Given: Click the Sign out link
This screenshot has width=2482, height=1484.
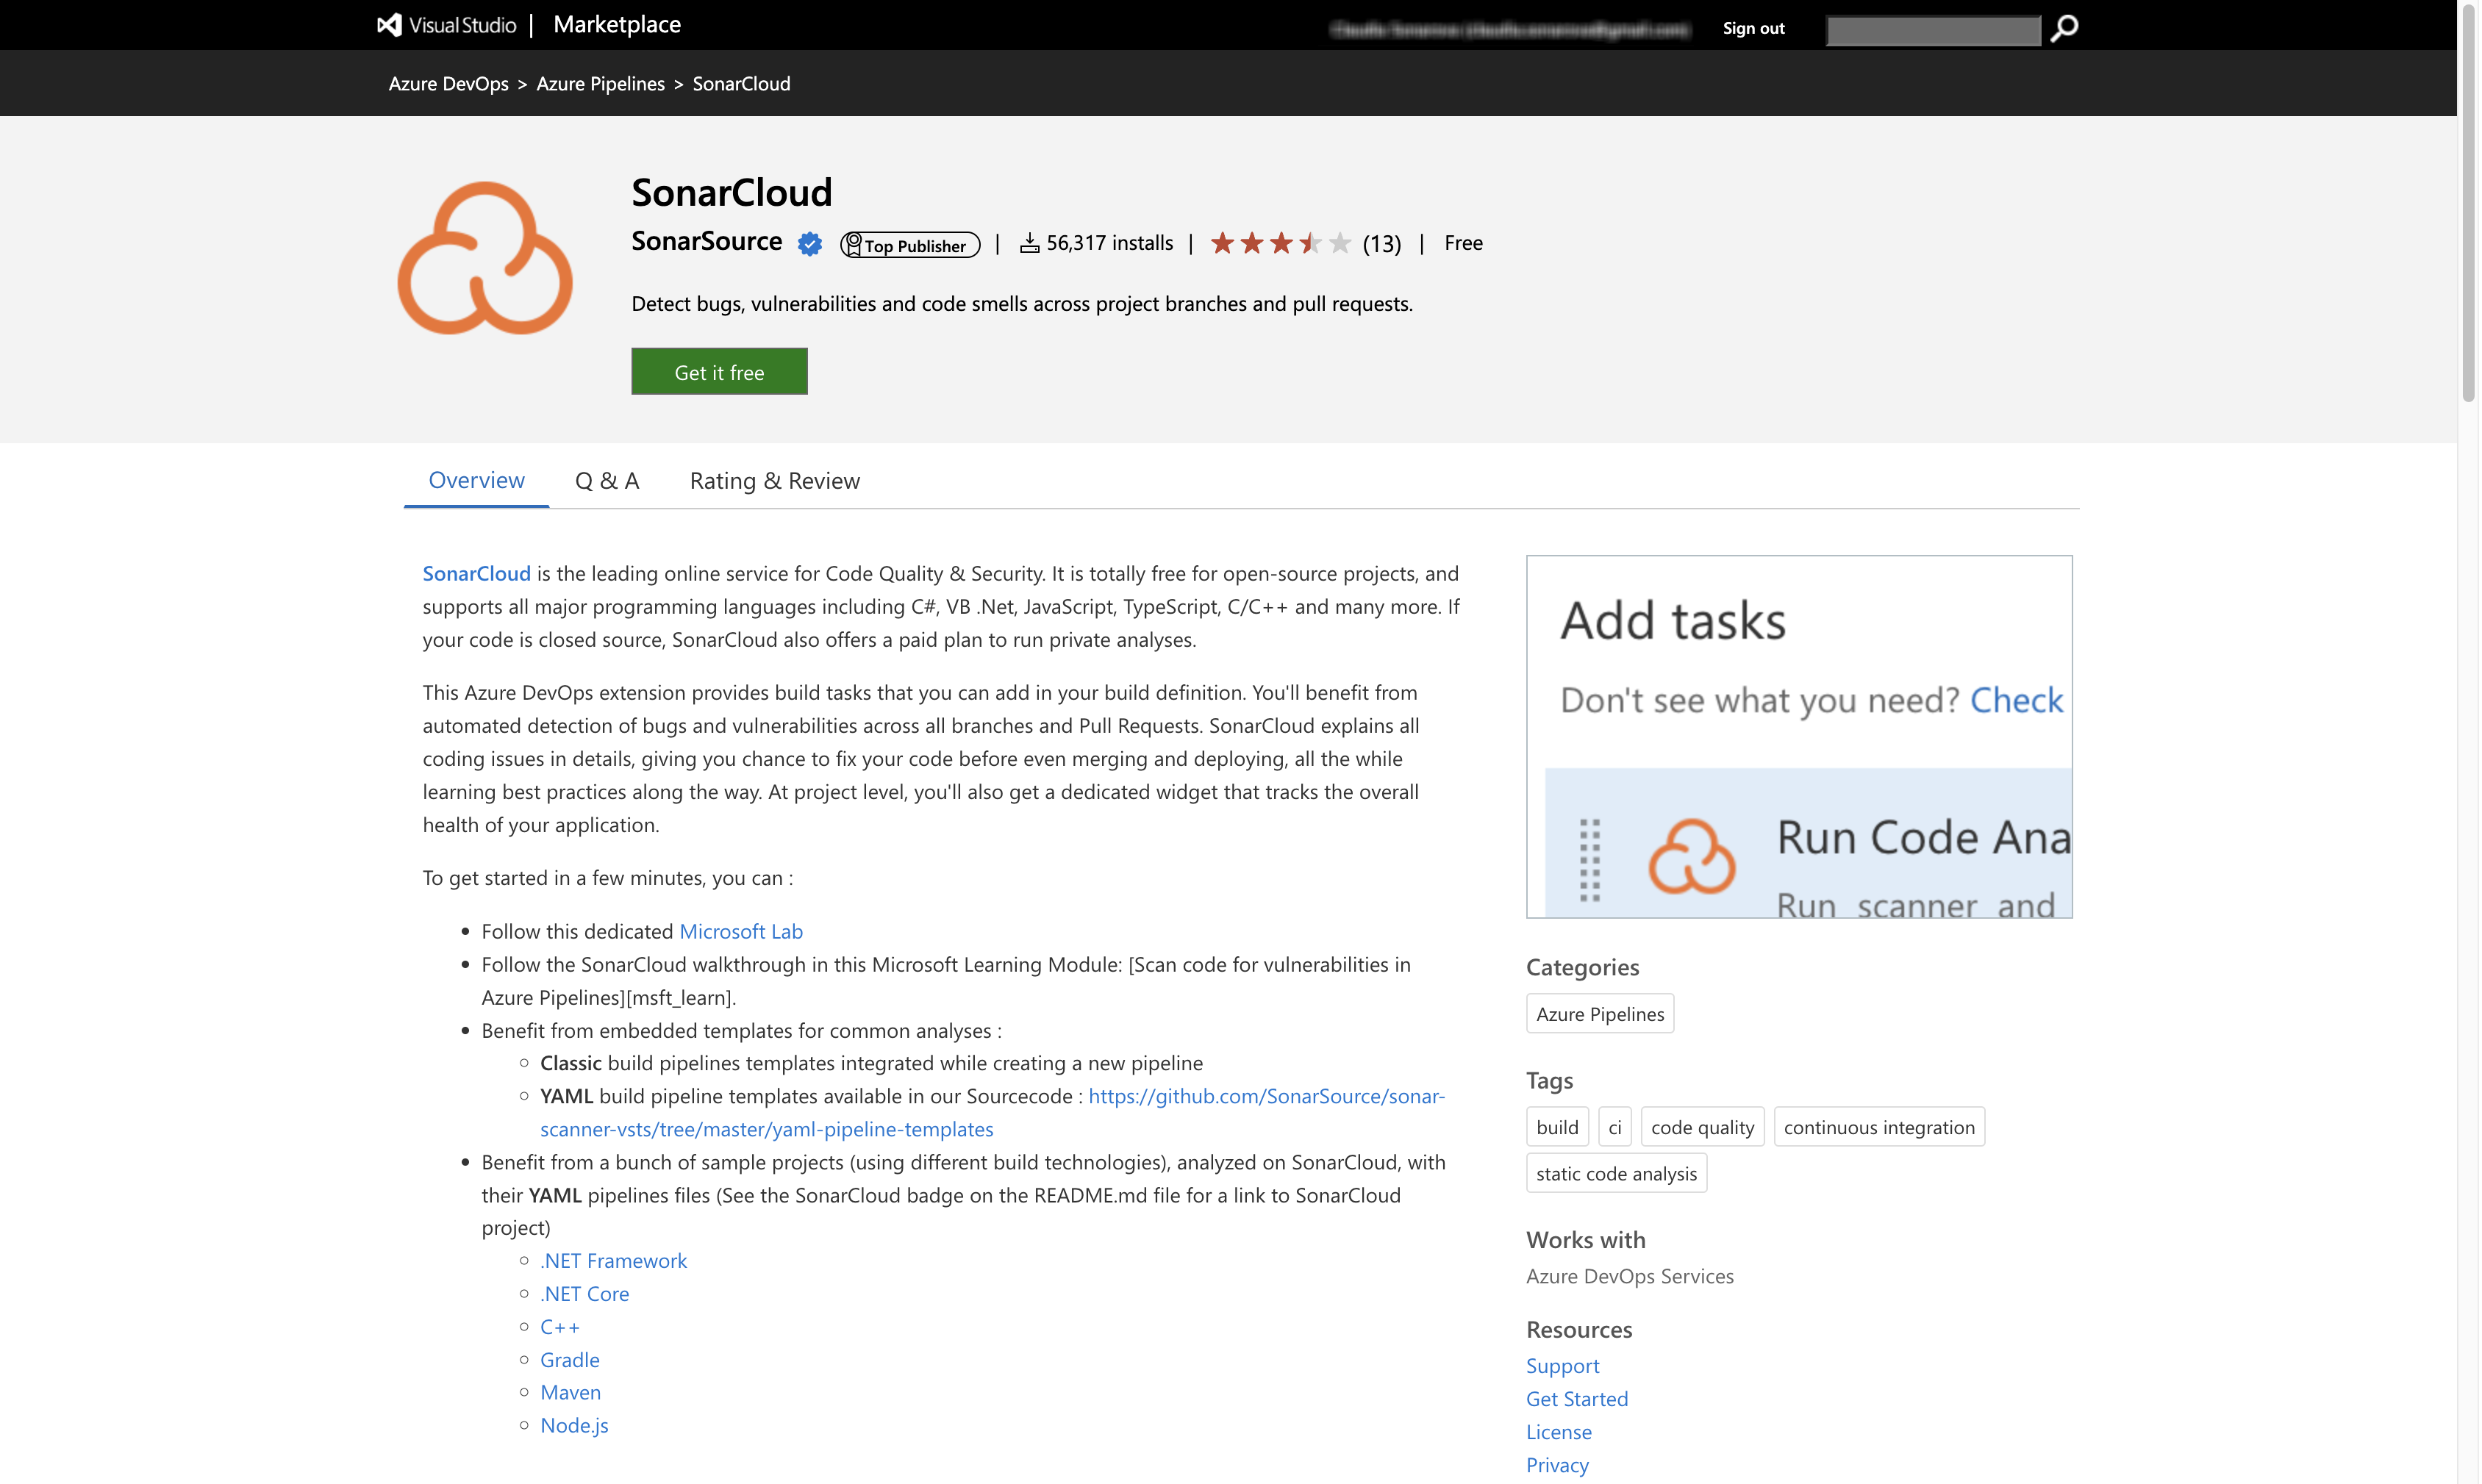Looking at the screenshot, I should click(1754, 28).
